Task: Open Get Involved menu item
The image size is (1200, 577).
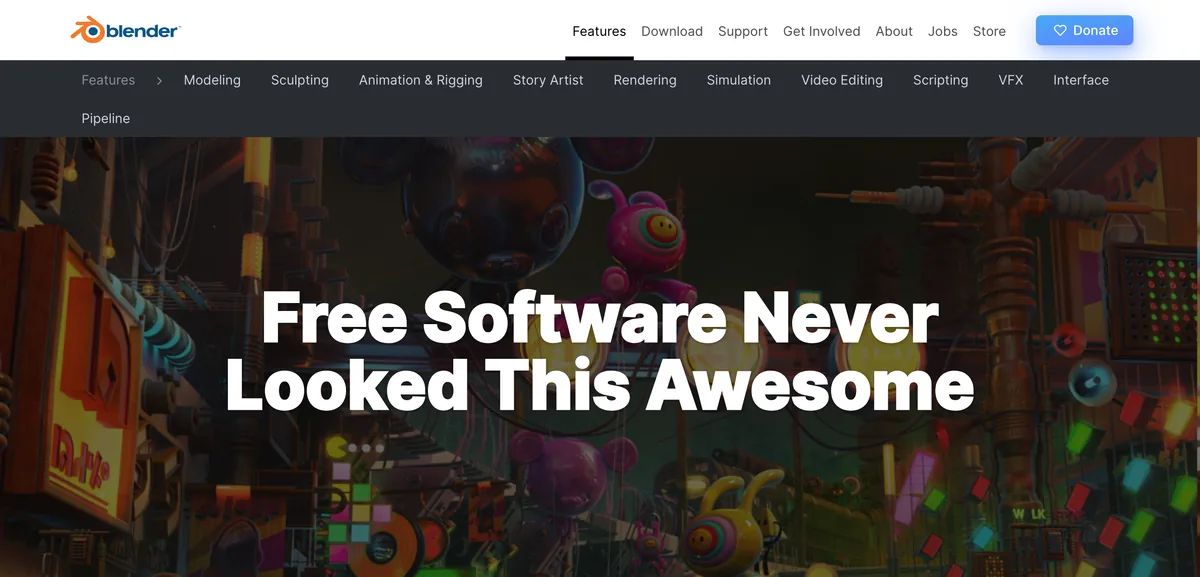Action: (822, 31)
